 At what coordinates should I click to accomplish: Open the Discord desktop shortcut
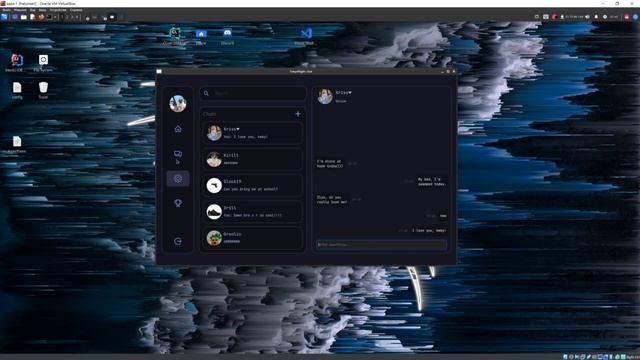tap(227, 36)
